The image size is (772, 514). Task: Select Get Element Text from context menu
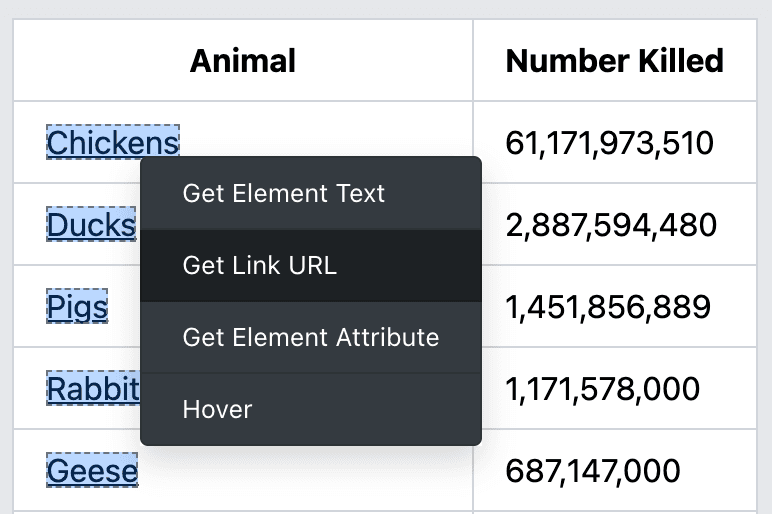[283, 193]
